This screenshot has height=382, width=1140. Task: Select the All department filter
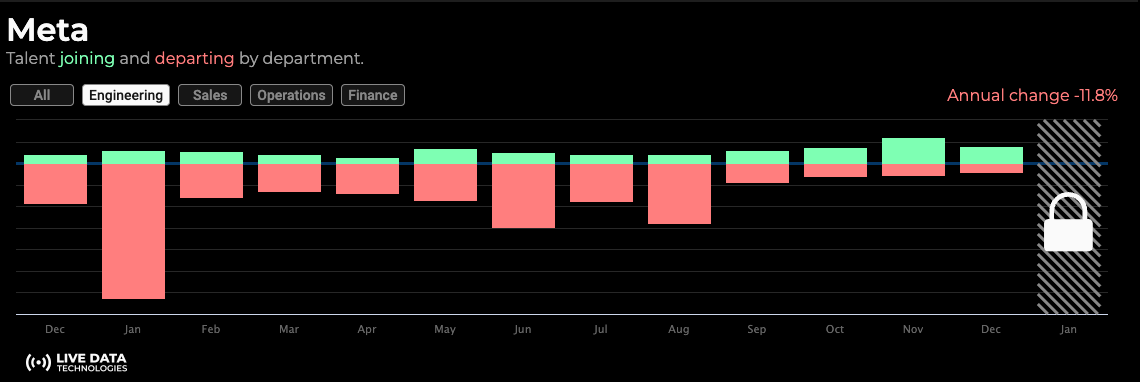click(42, 95)
